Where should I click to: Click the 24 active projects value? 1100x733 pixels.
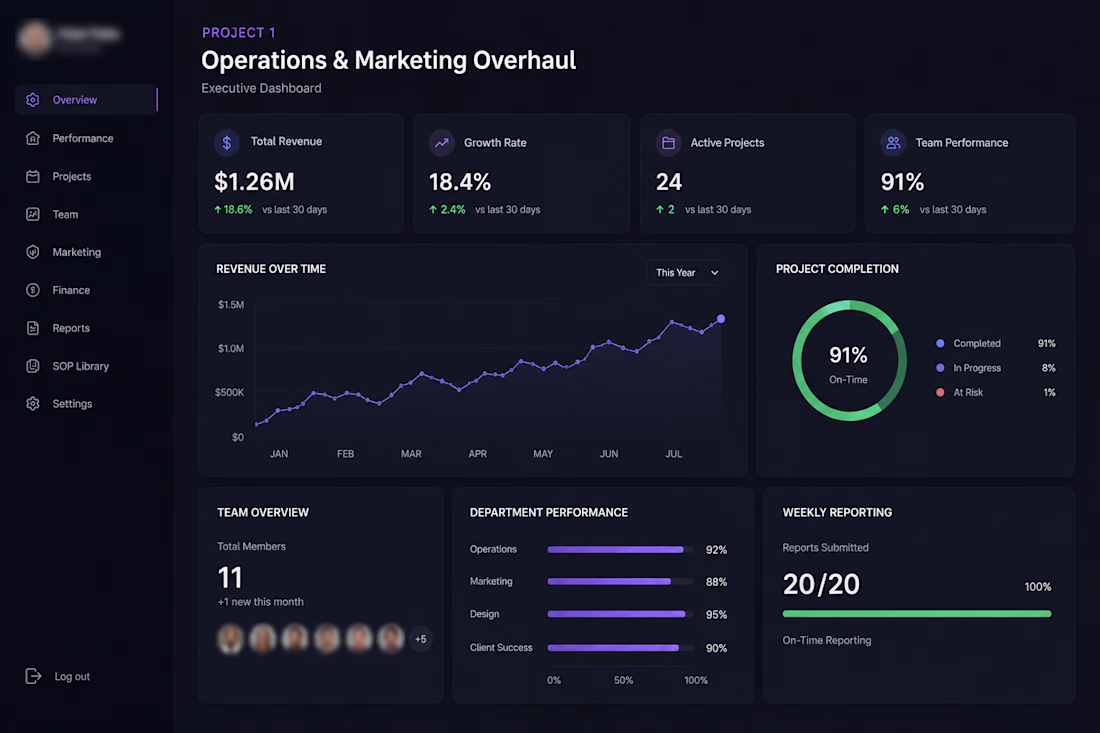[x=669, y=182]
